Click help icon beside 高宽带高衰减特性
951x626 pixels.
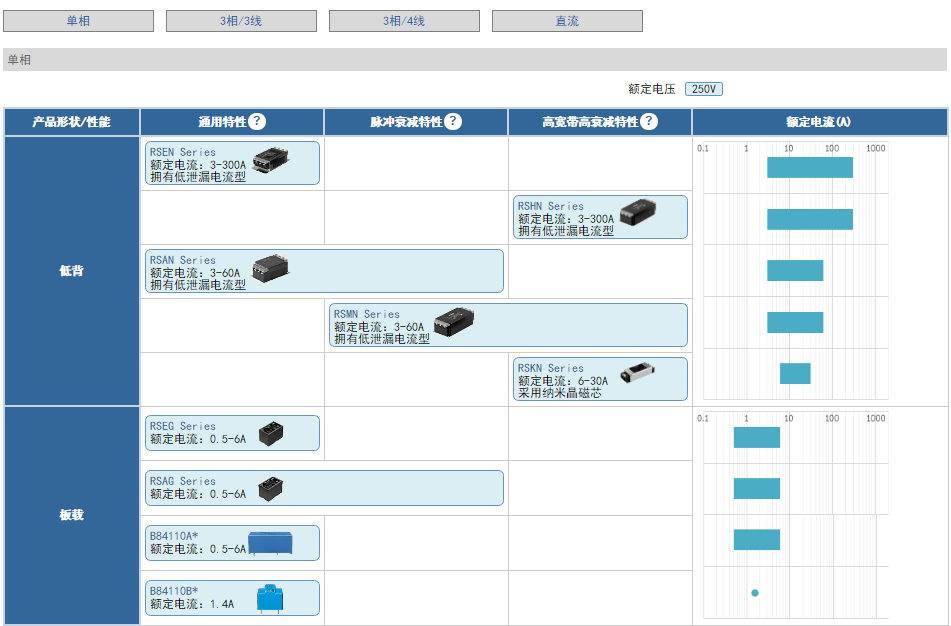[649, 122]
